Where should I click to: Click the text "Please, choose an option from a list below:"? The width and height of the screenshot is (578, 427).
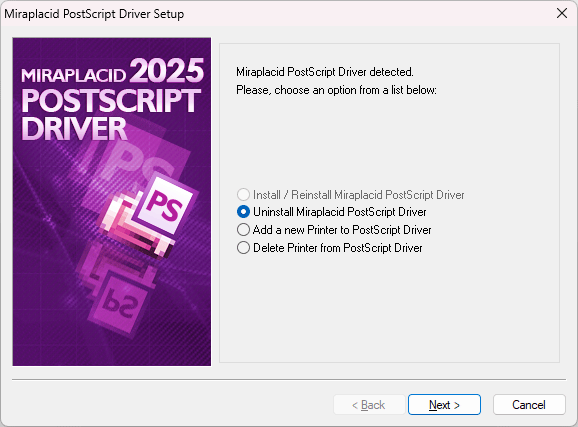(x=336, y=90)
